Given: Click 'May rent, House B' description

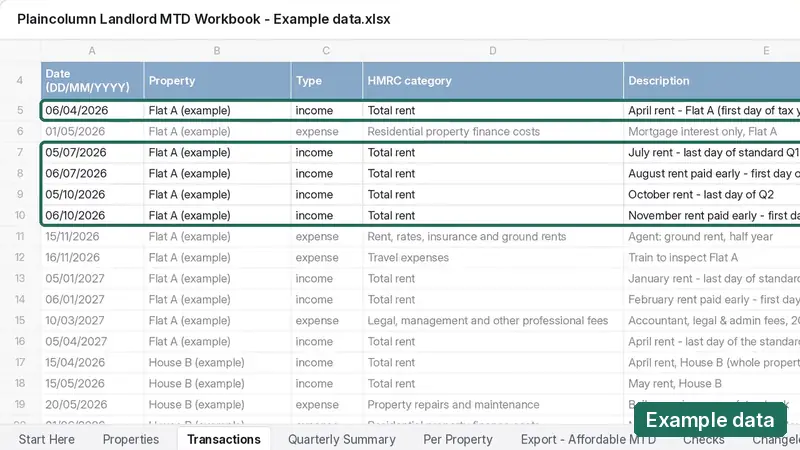Looking at the screenshot, I should pyautogui.click(x=712, y=383).
